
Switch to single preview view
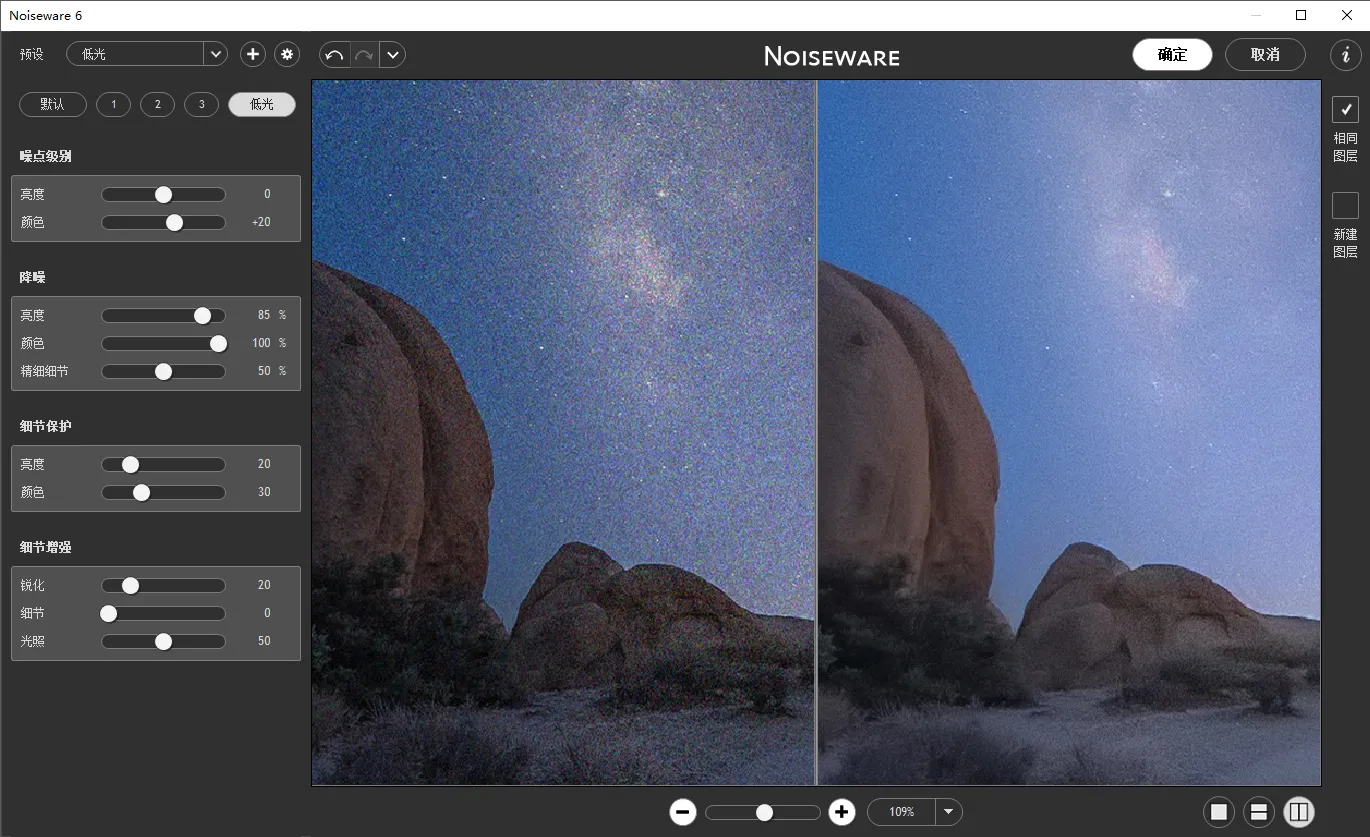[1219, 812]
